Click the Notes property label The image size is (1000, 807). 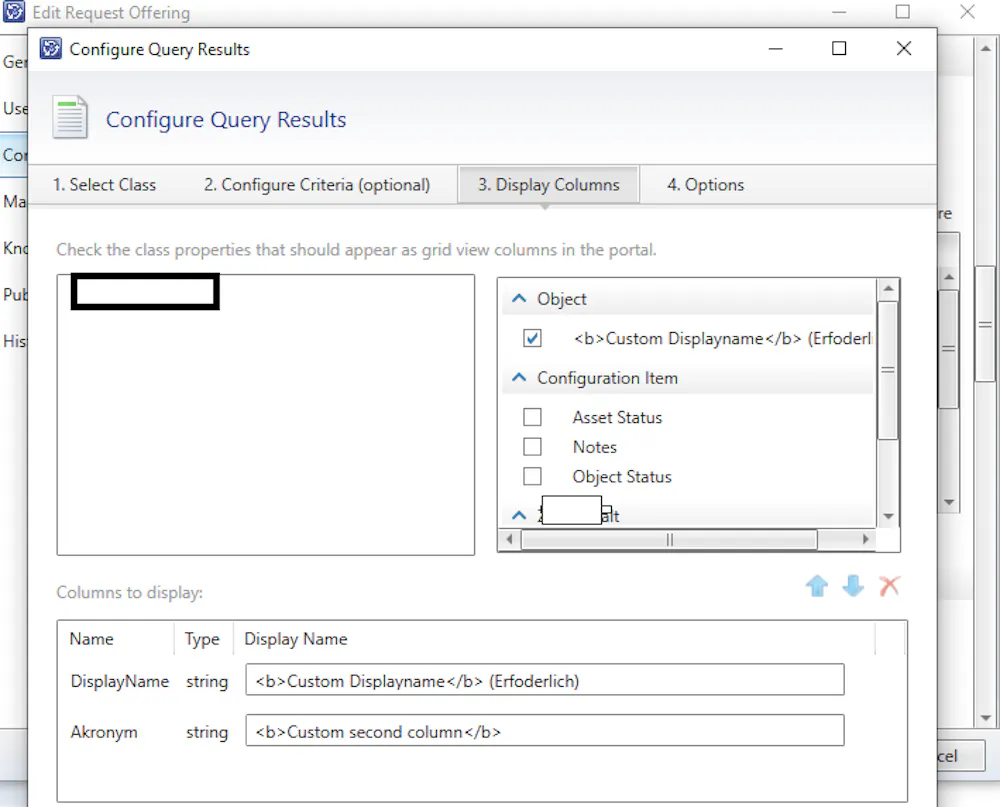pyautogui.click(x=594, y=447)
